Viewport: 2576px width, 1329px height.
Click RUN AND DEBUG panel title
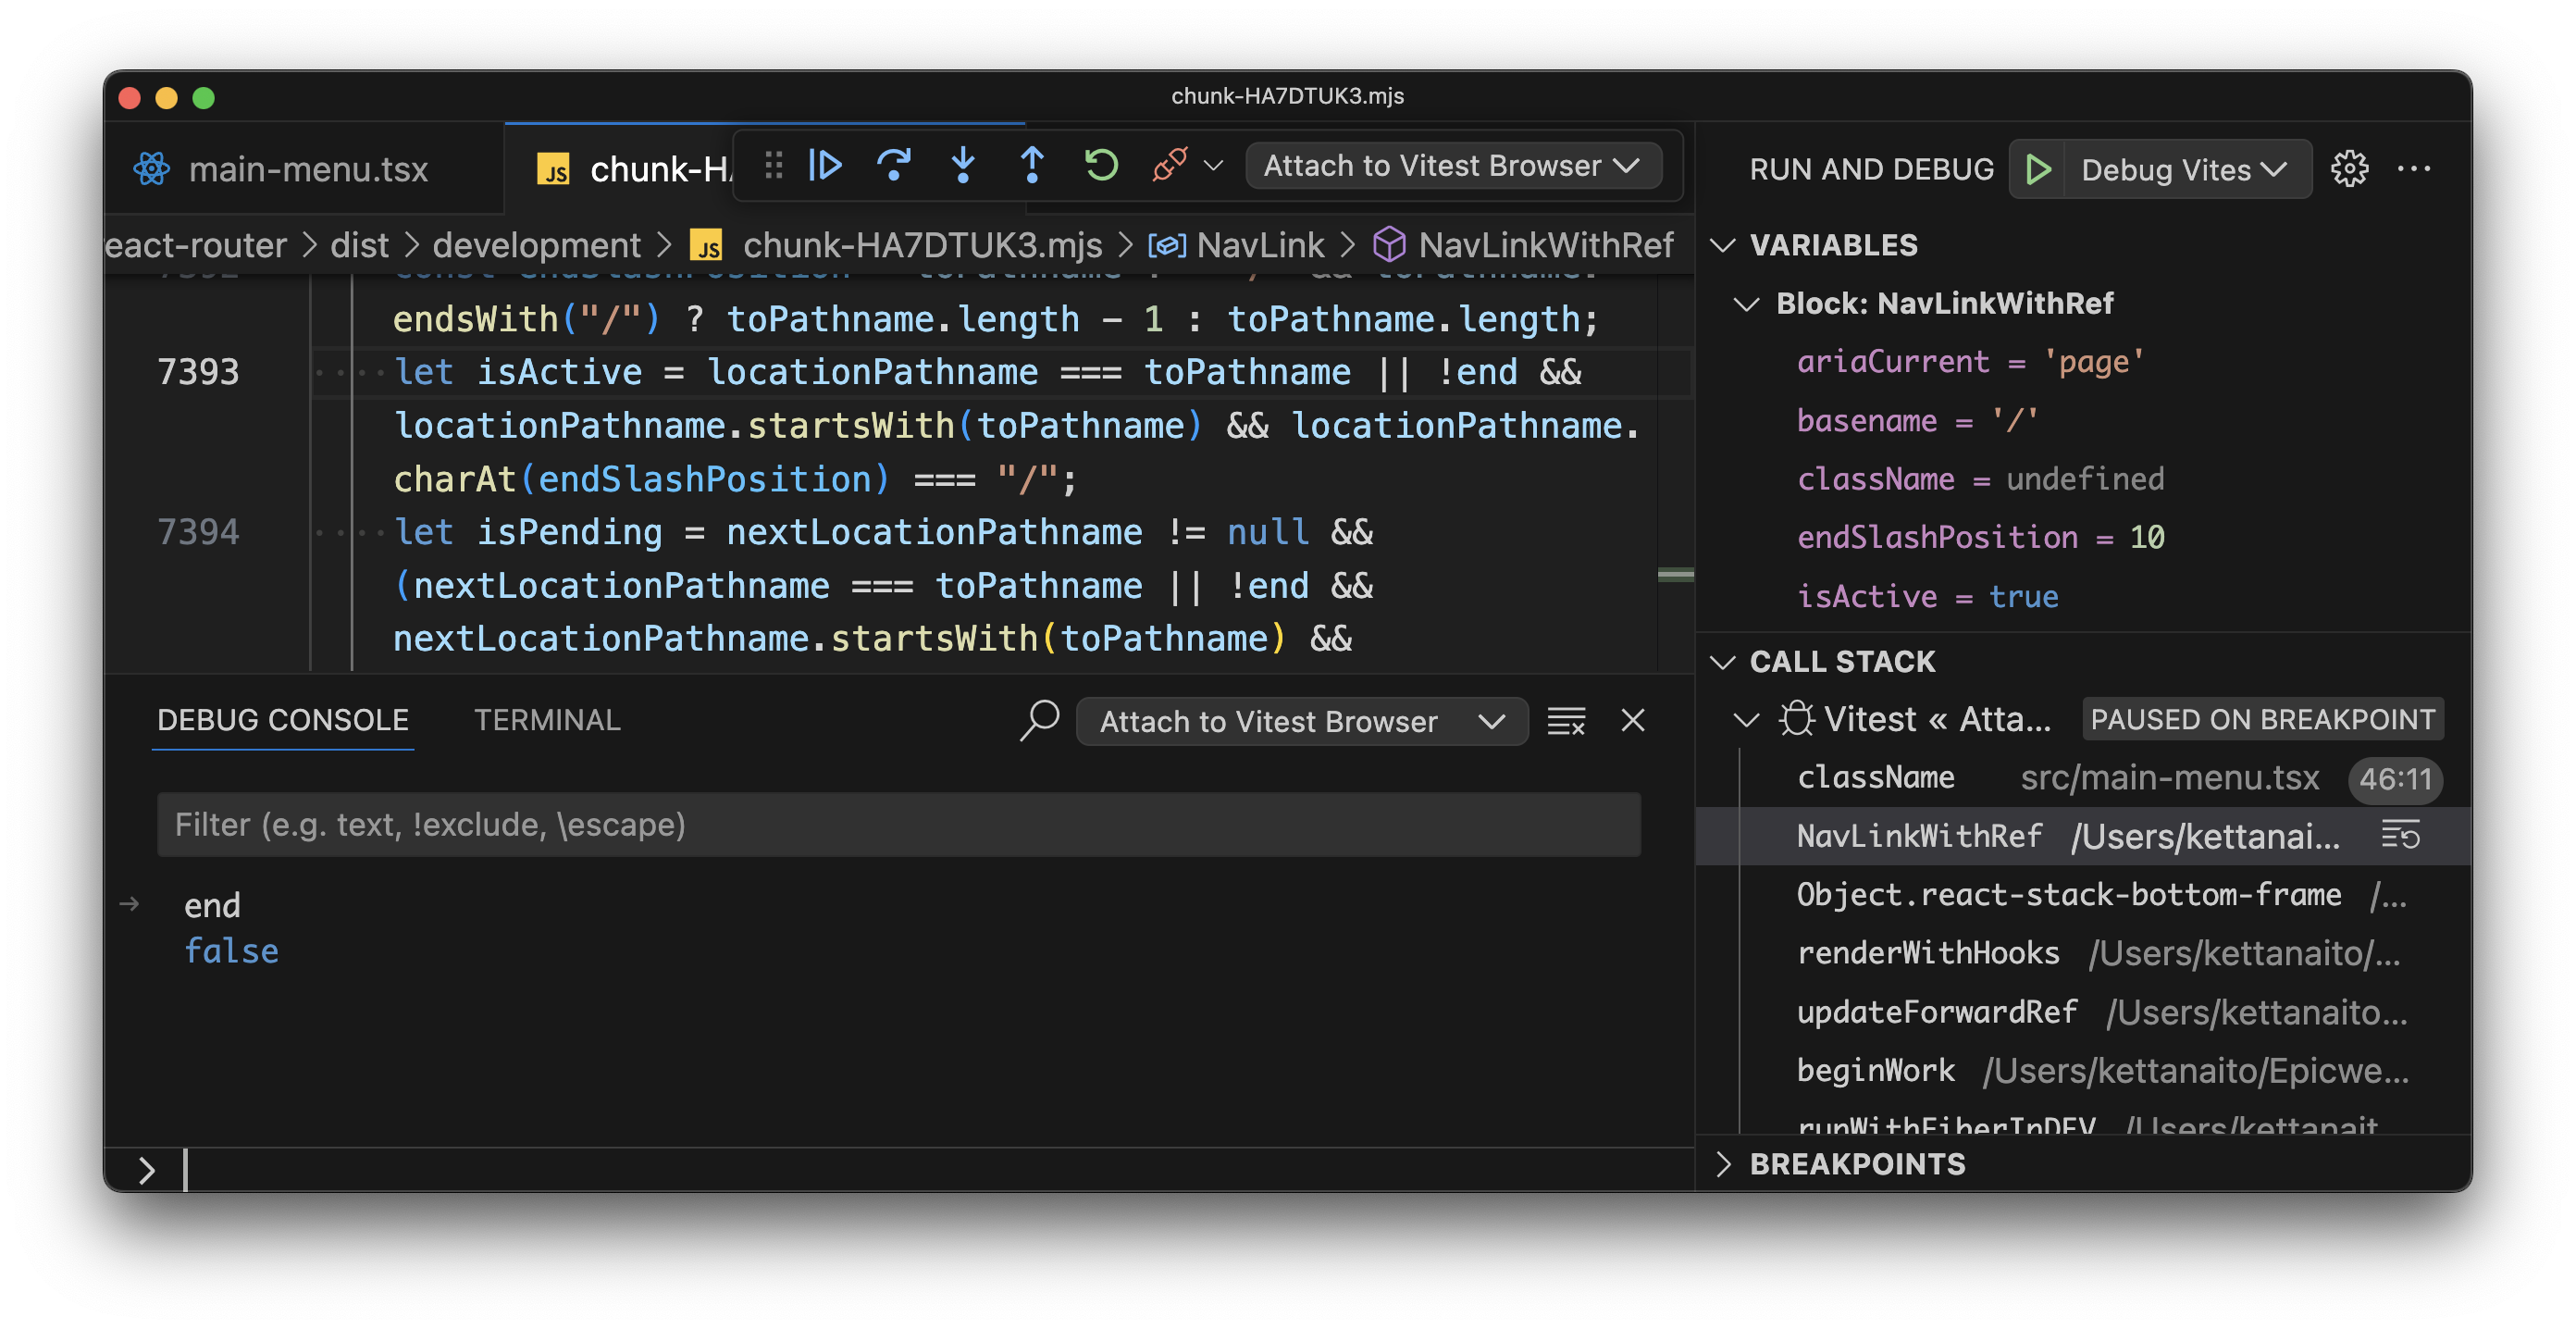1871,170
